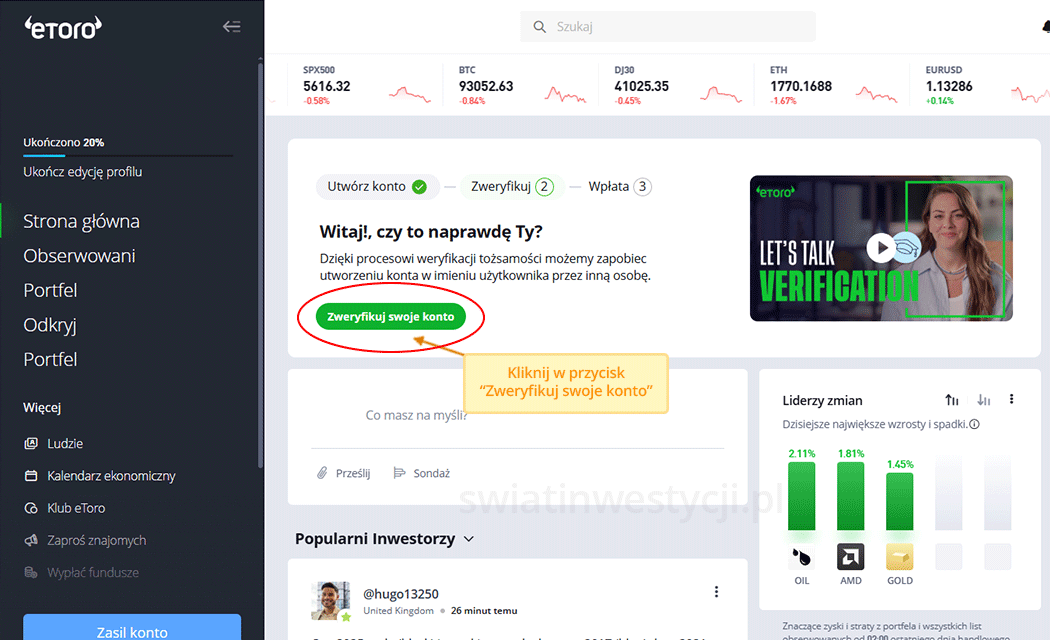Click the Więcej section label

42,408
